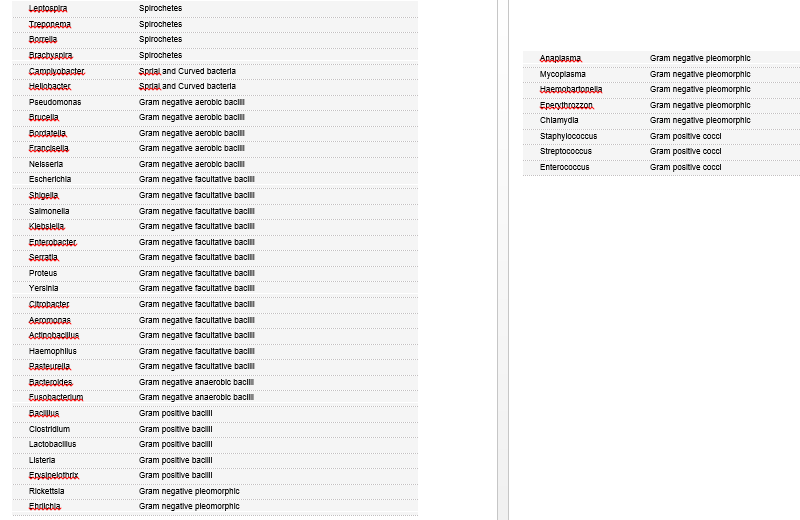This screenshot has width=800, height=520.
Task: Click the word Chlamydia on right page
Action: (560, 120)
